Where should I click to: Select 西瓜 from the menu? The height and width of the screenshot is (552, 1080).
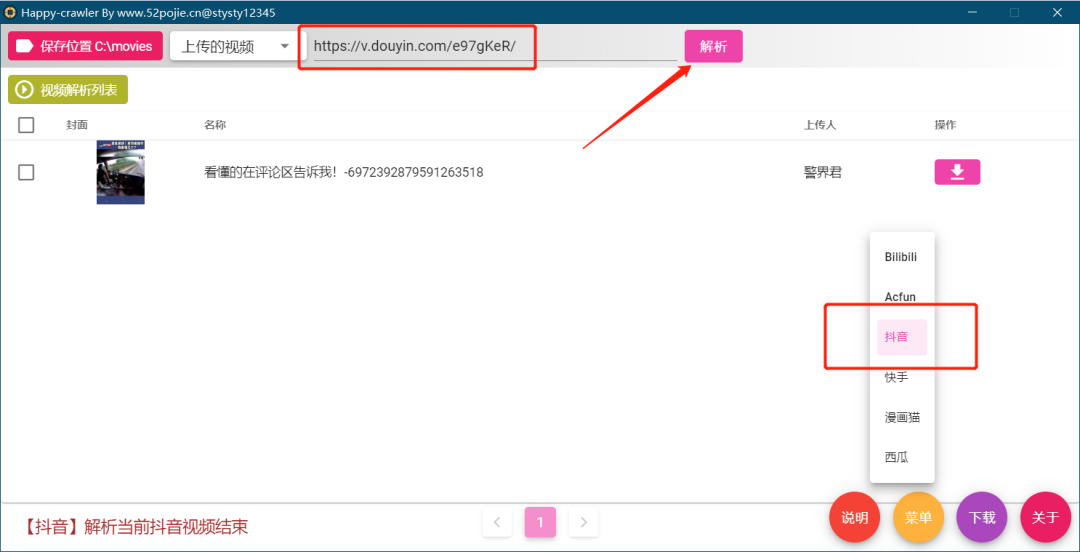point(902,457)
